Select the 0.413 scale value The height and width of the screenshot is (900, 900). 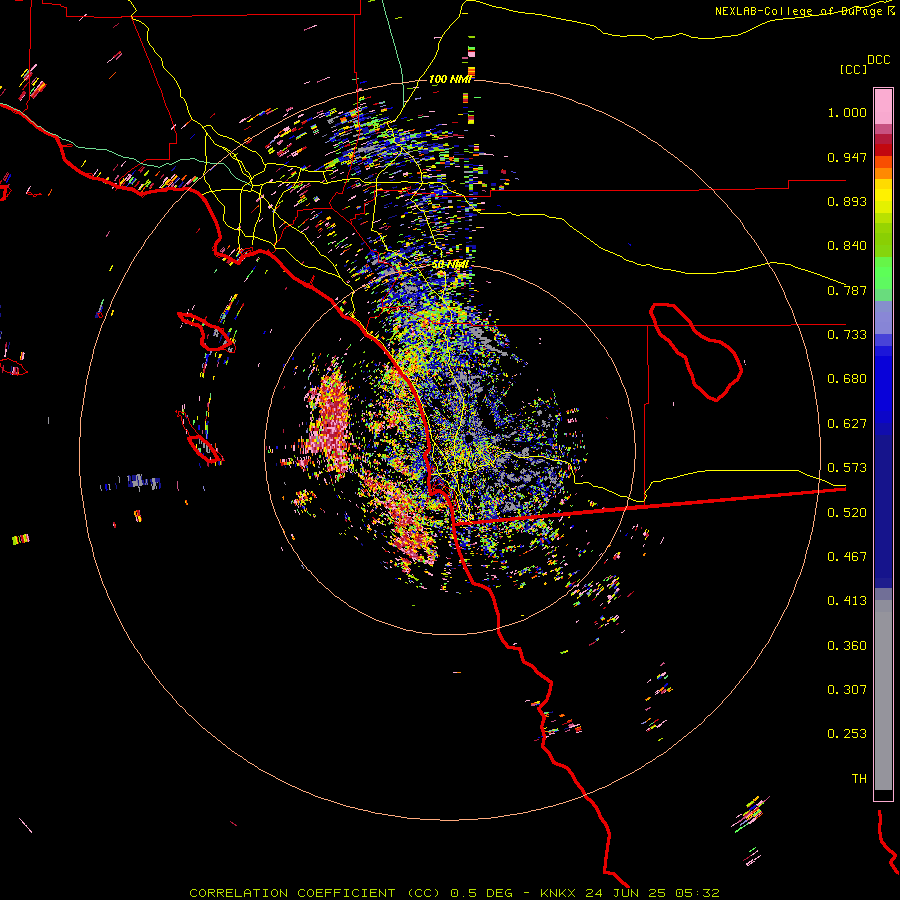[x=847, y=601]
